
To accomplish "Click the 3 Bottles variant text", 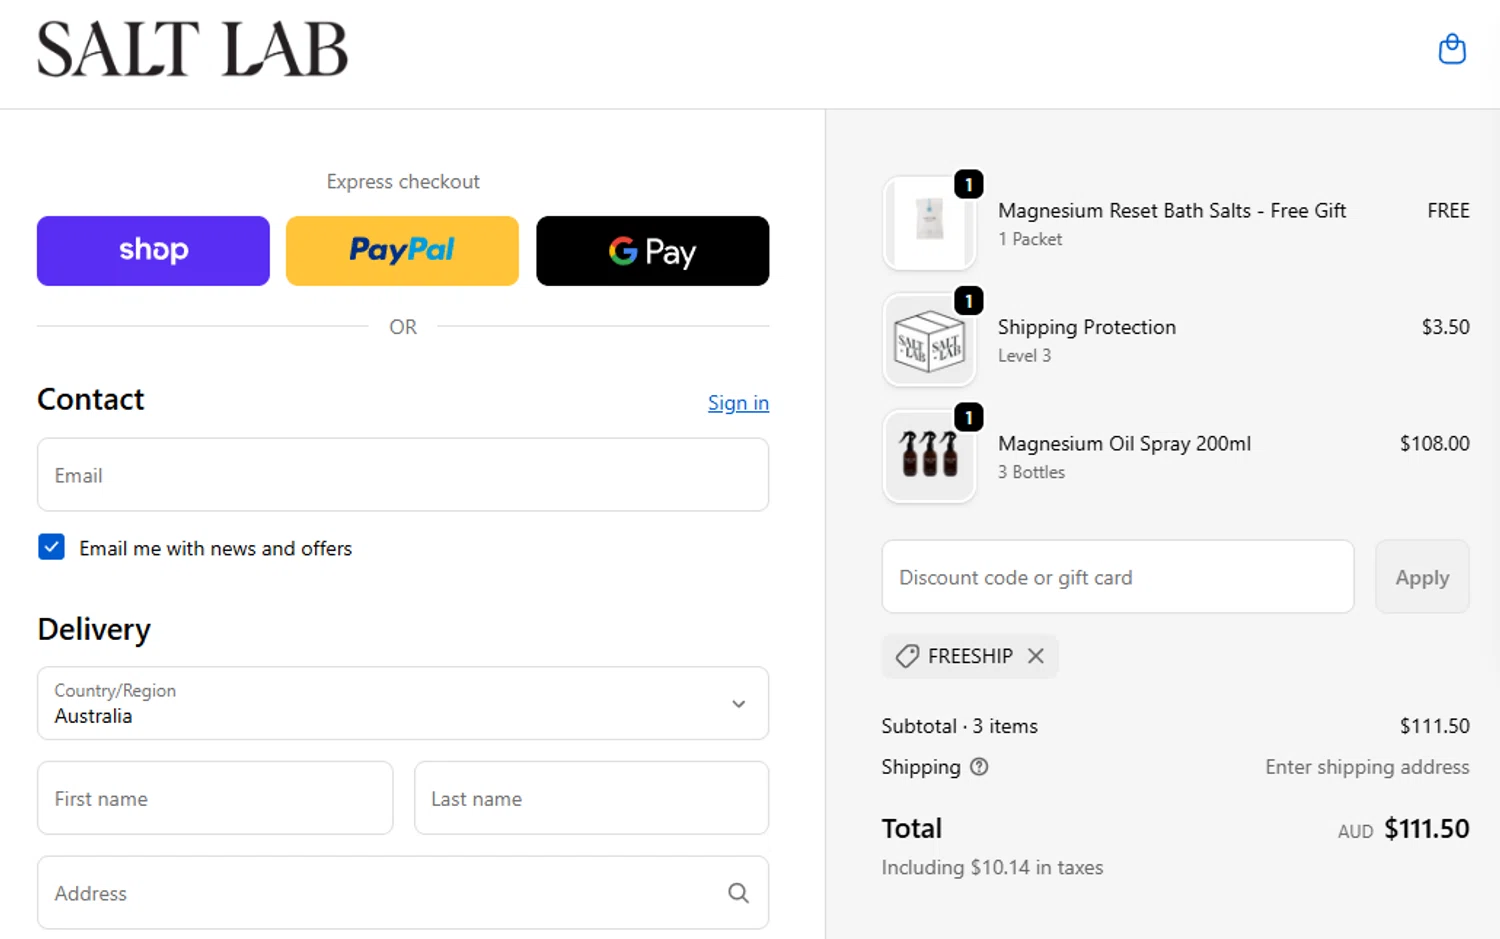I will click(x=1031, y=472).
